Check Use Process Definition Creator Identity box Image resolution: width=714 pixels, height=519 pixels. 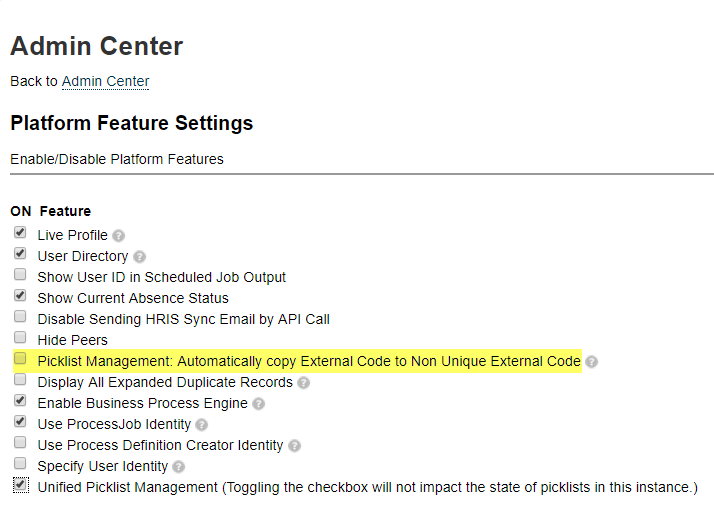coord(20,442)
